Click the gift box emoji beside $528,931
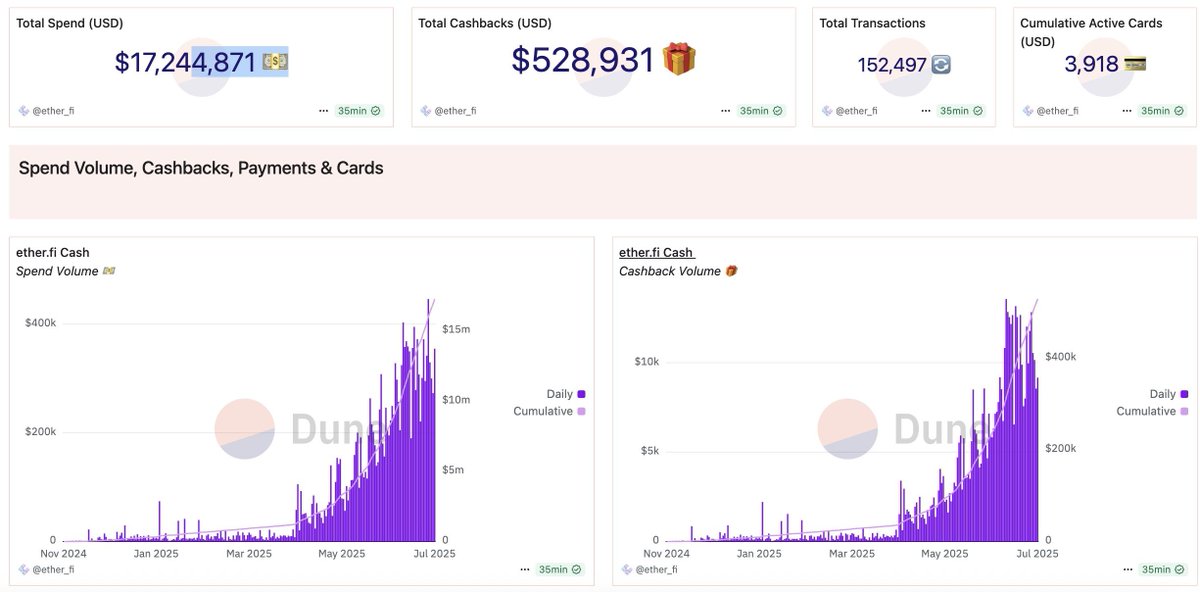 679,59
